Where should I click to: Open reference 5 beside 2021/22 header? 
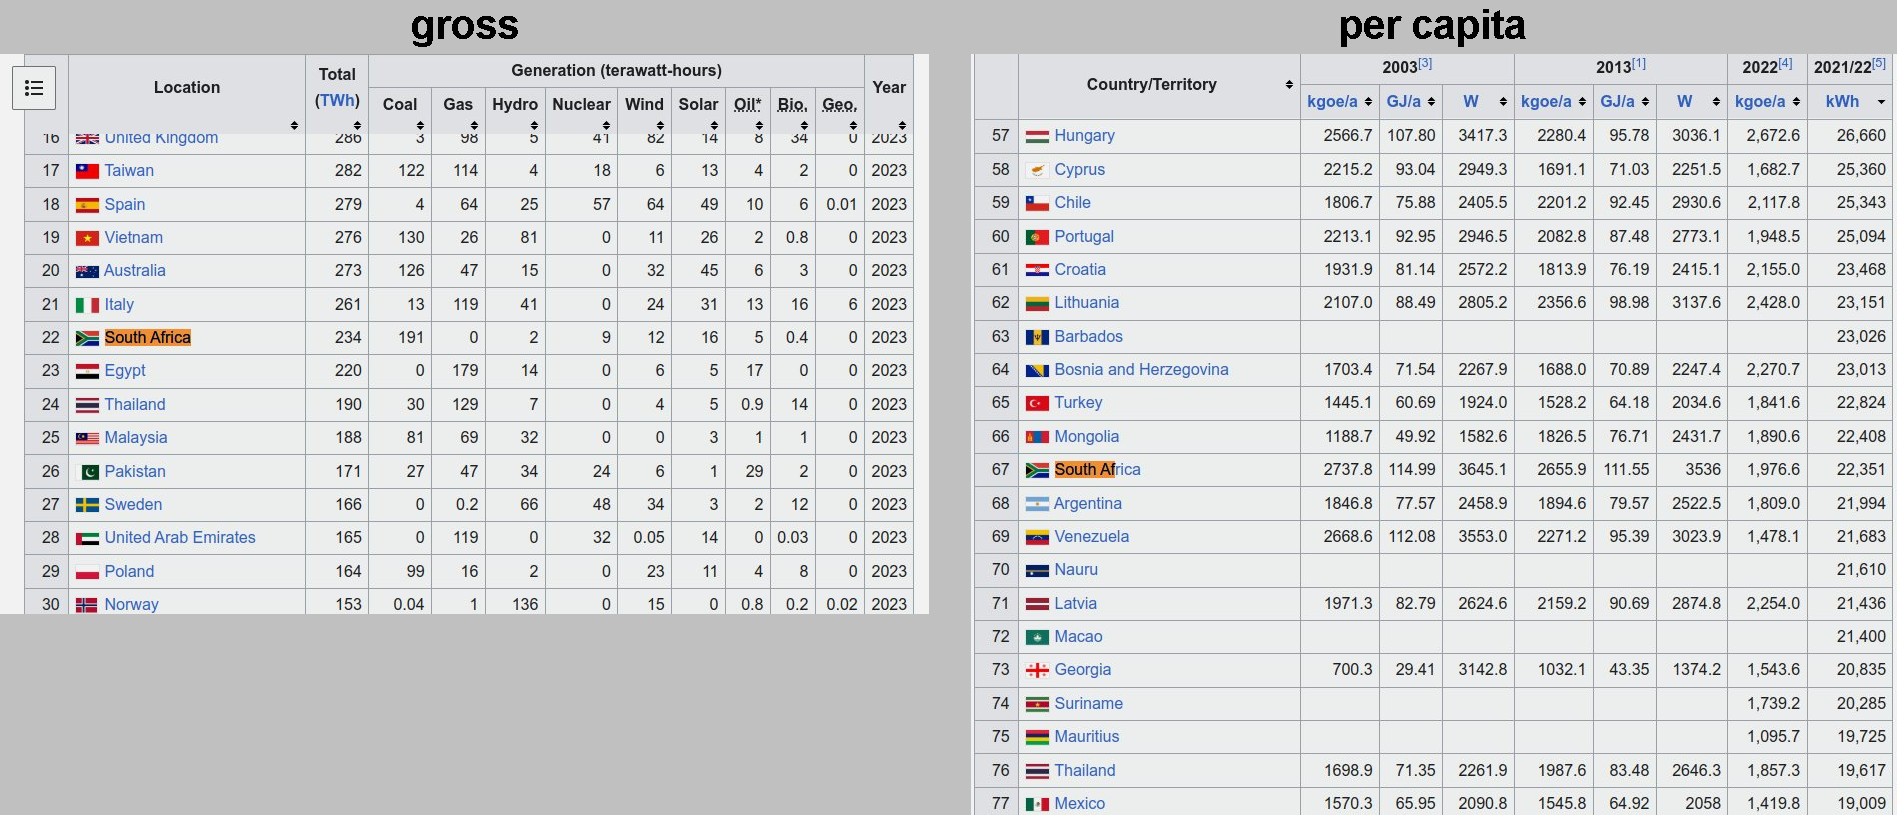tap(1878, 63)
